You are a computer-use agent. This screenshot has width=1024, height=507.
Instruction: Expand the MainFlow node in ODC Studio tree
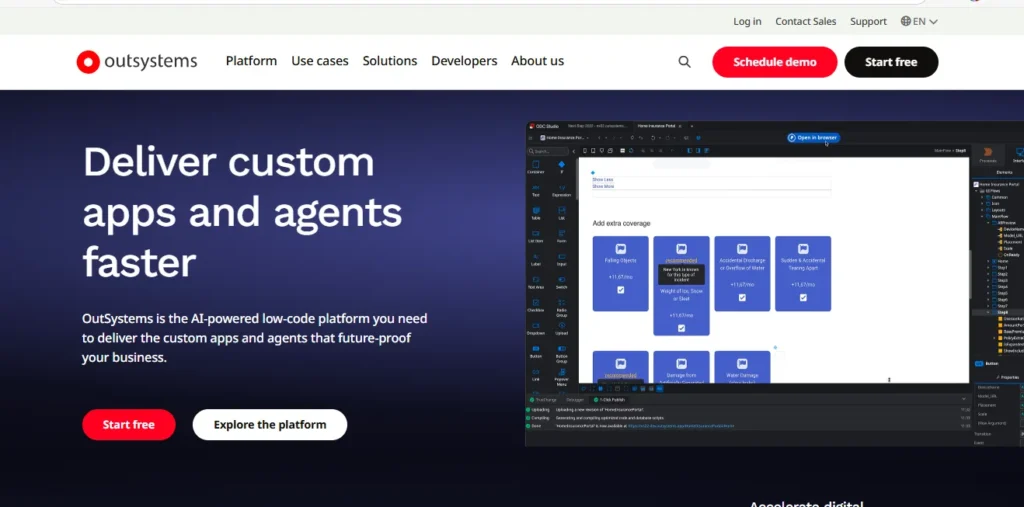point(983,216)
